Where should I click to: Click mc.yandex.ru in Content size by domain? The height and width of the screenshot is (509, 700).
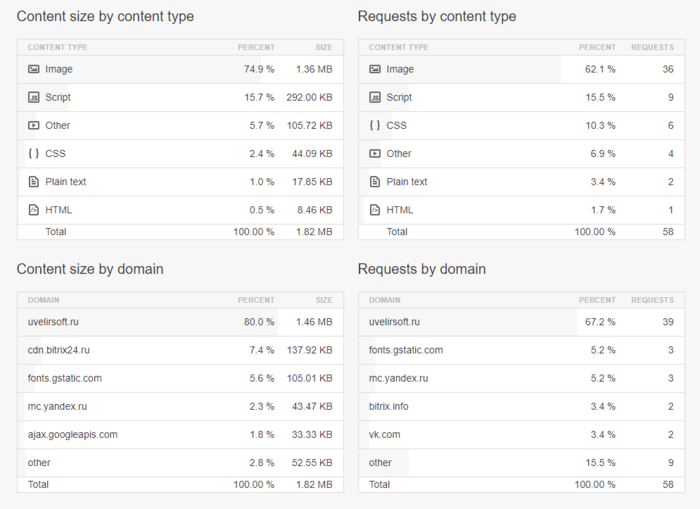(x=57, y=406)
